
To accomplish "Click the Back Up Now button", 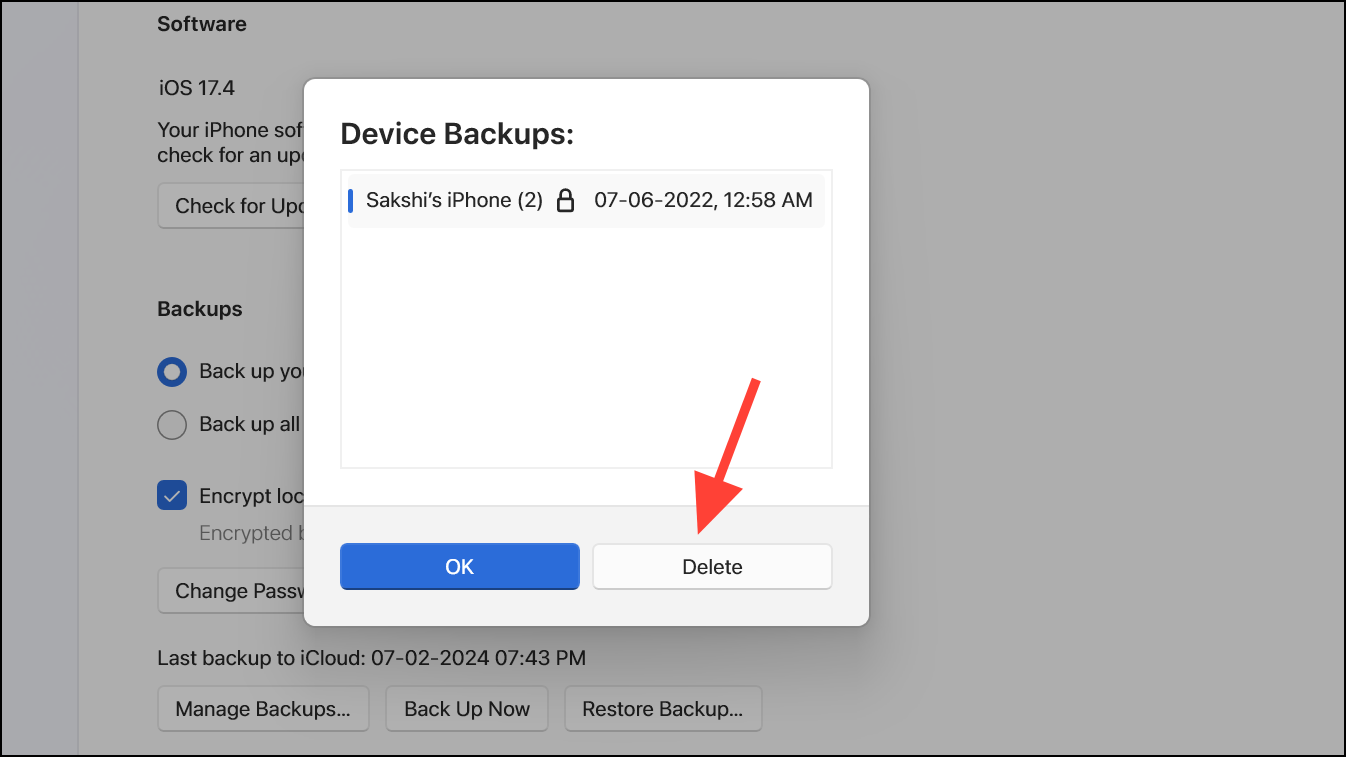I will point(467,709).
